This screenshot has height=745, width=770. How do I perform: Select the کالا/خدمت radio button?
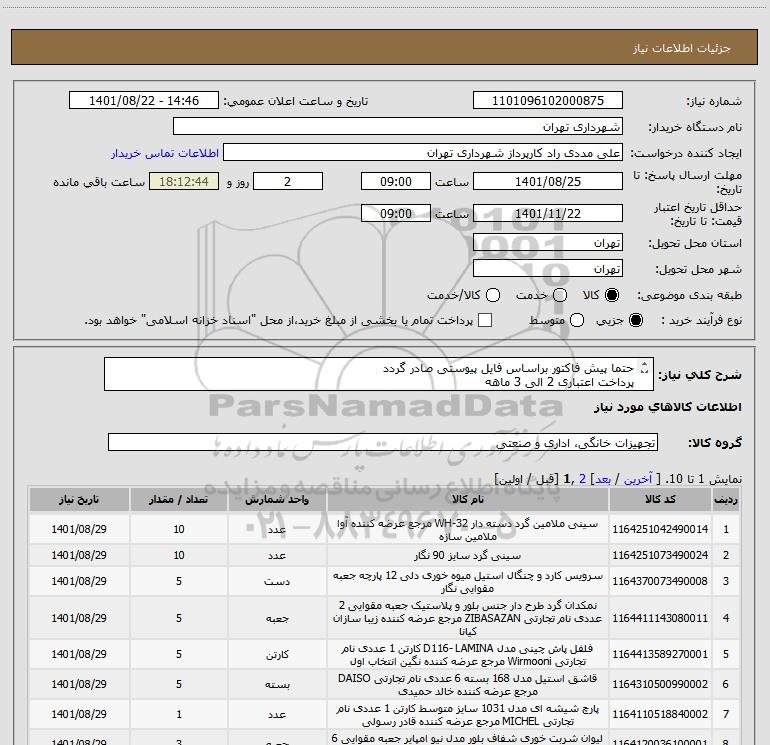[493, 295]
